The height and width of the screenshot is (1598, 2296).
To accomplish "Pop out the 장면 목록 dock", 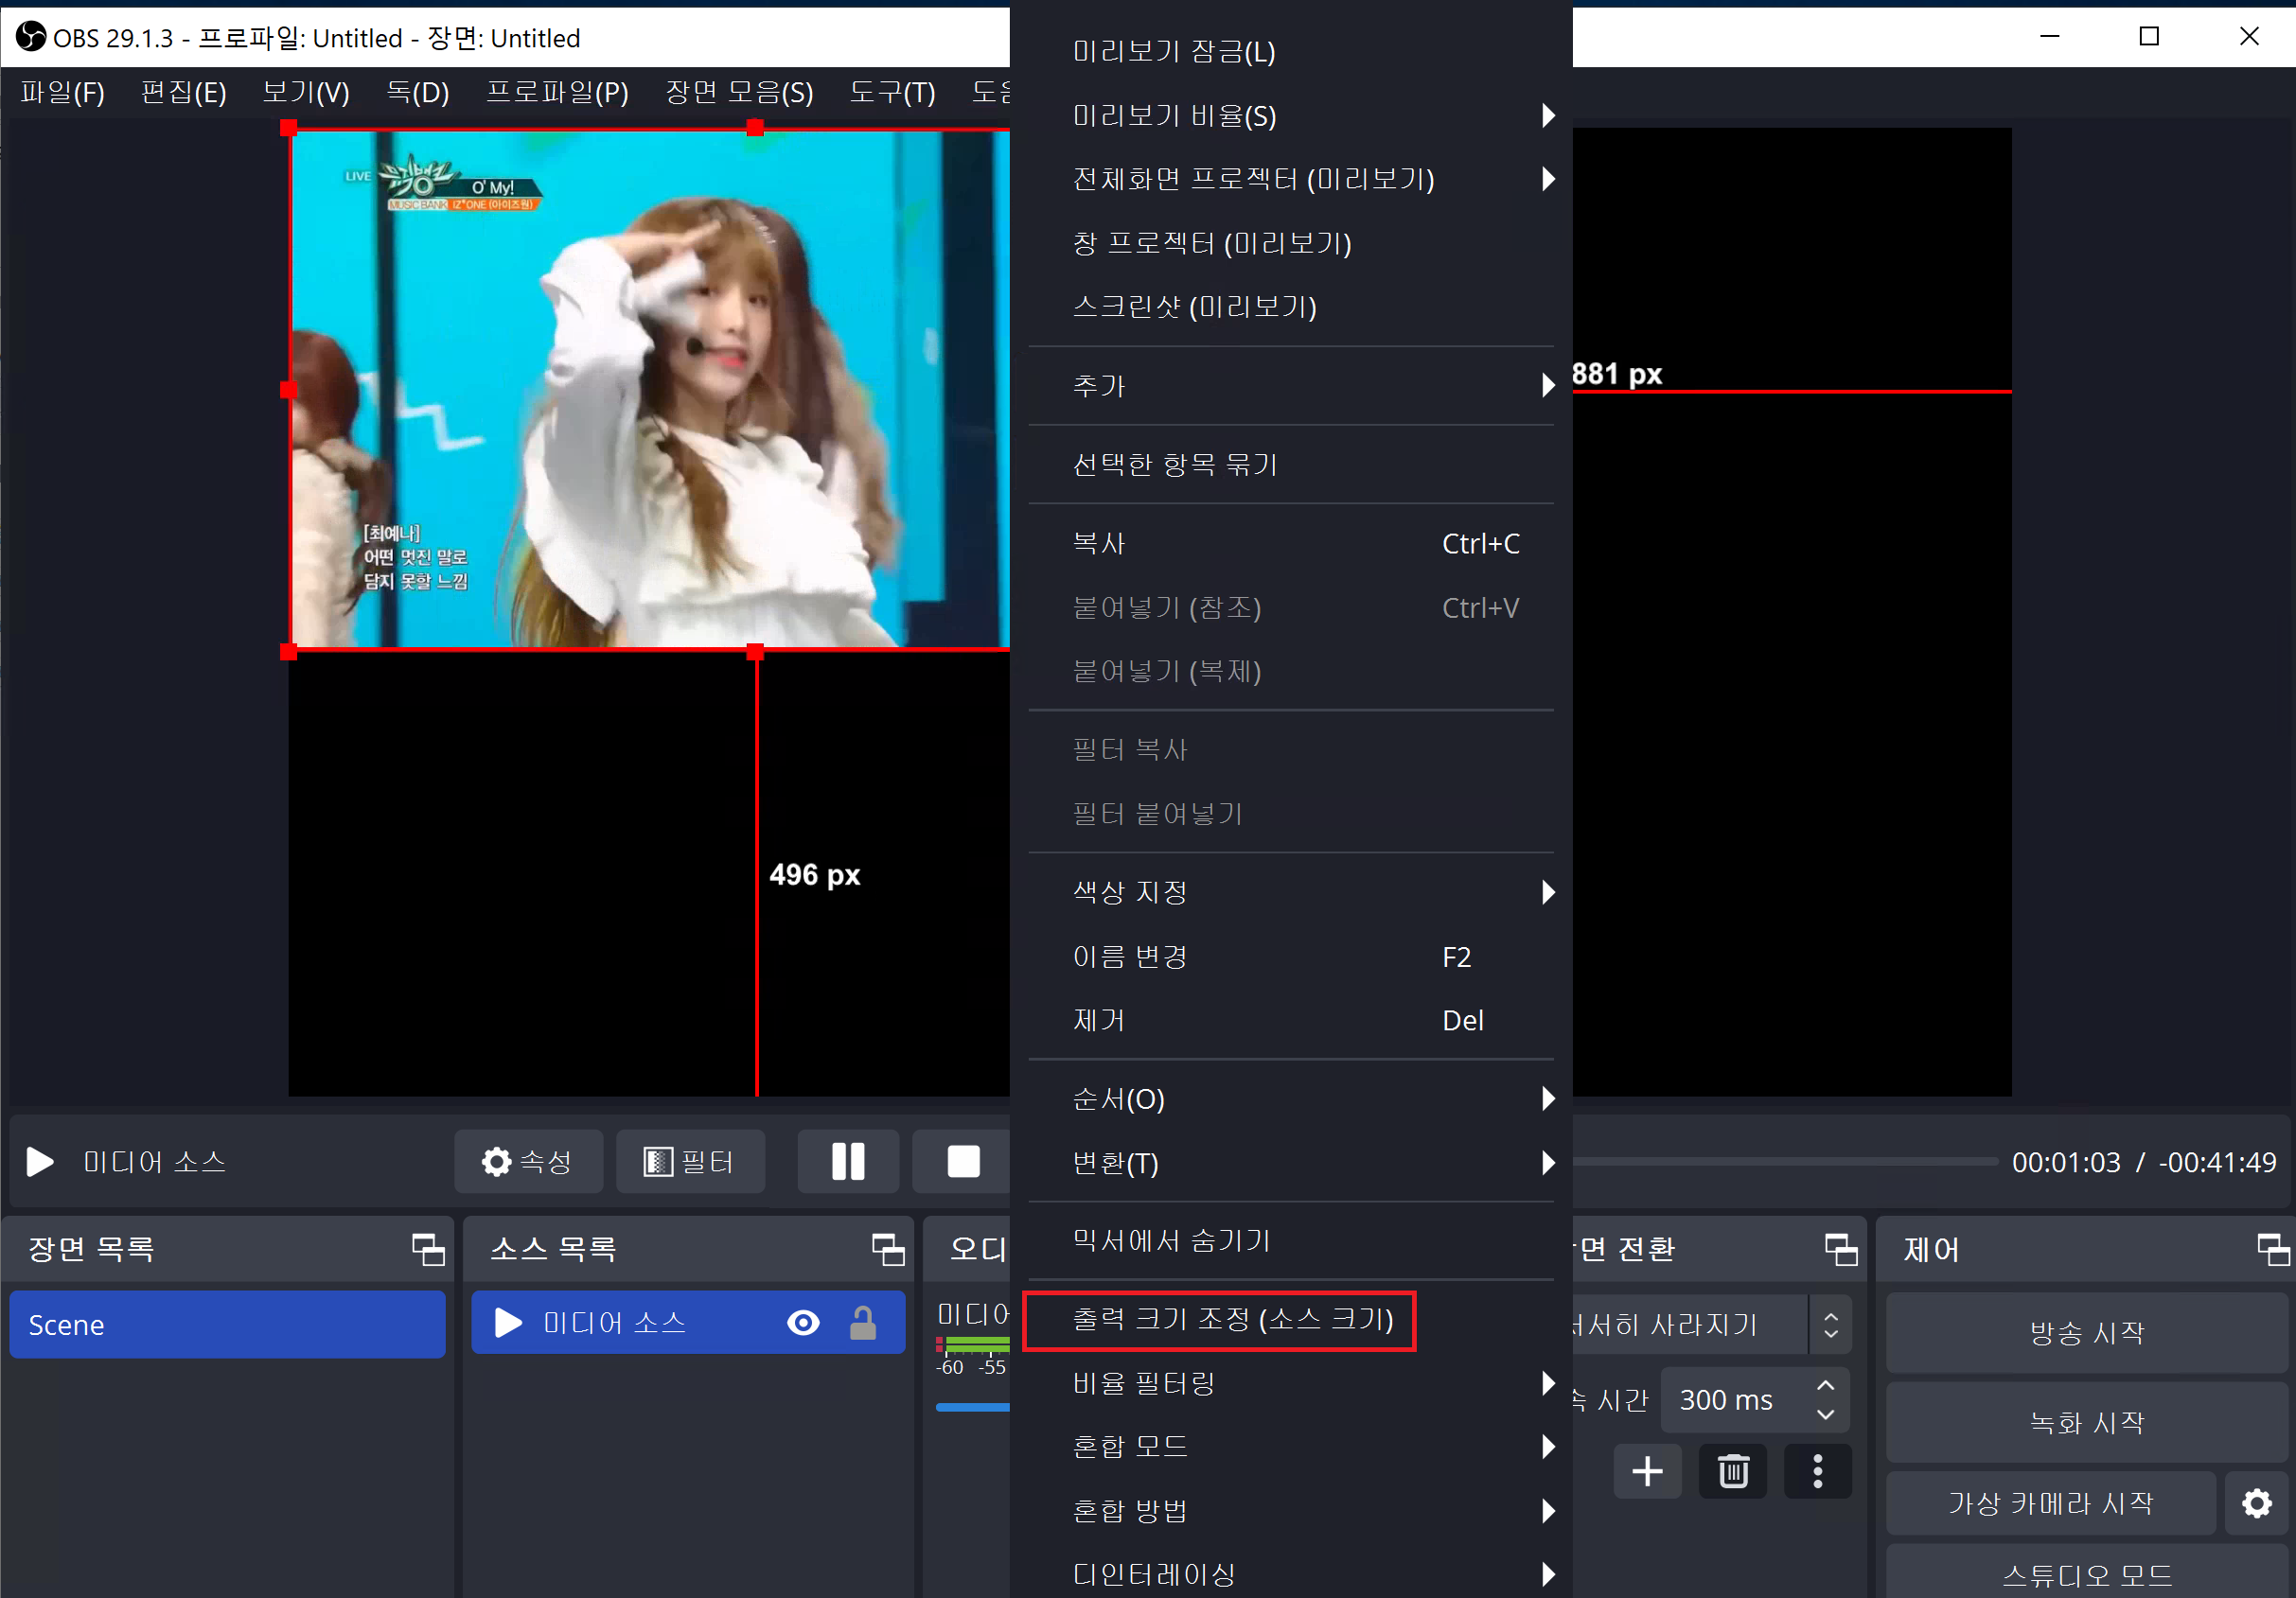I will pyautogui.click(x=428, y=1249).
